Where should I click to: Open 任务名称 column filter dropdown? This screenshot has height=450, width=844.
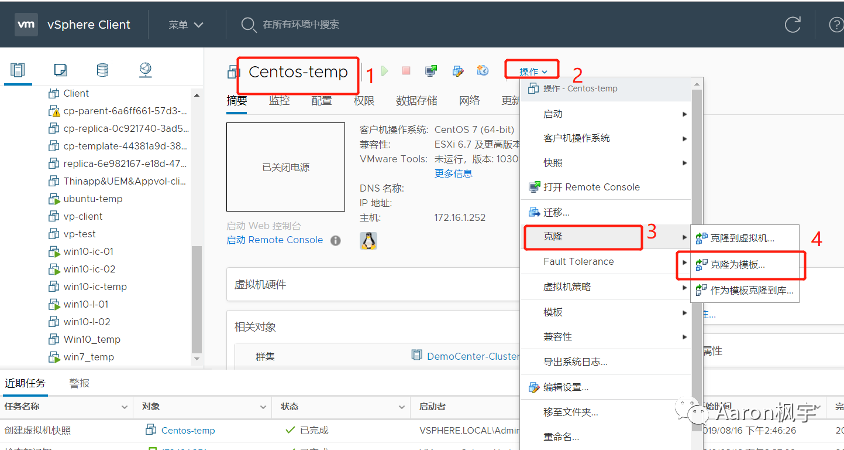(124, 407)
